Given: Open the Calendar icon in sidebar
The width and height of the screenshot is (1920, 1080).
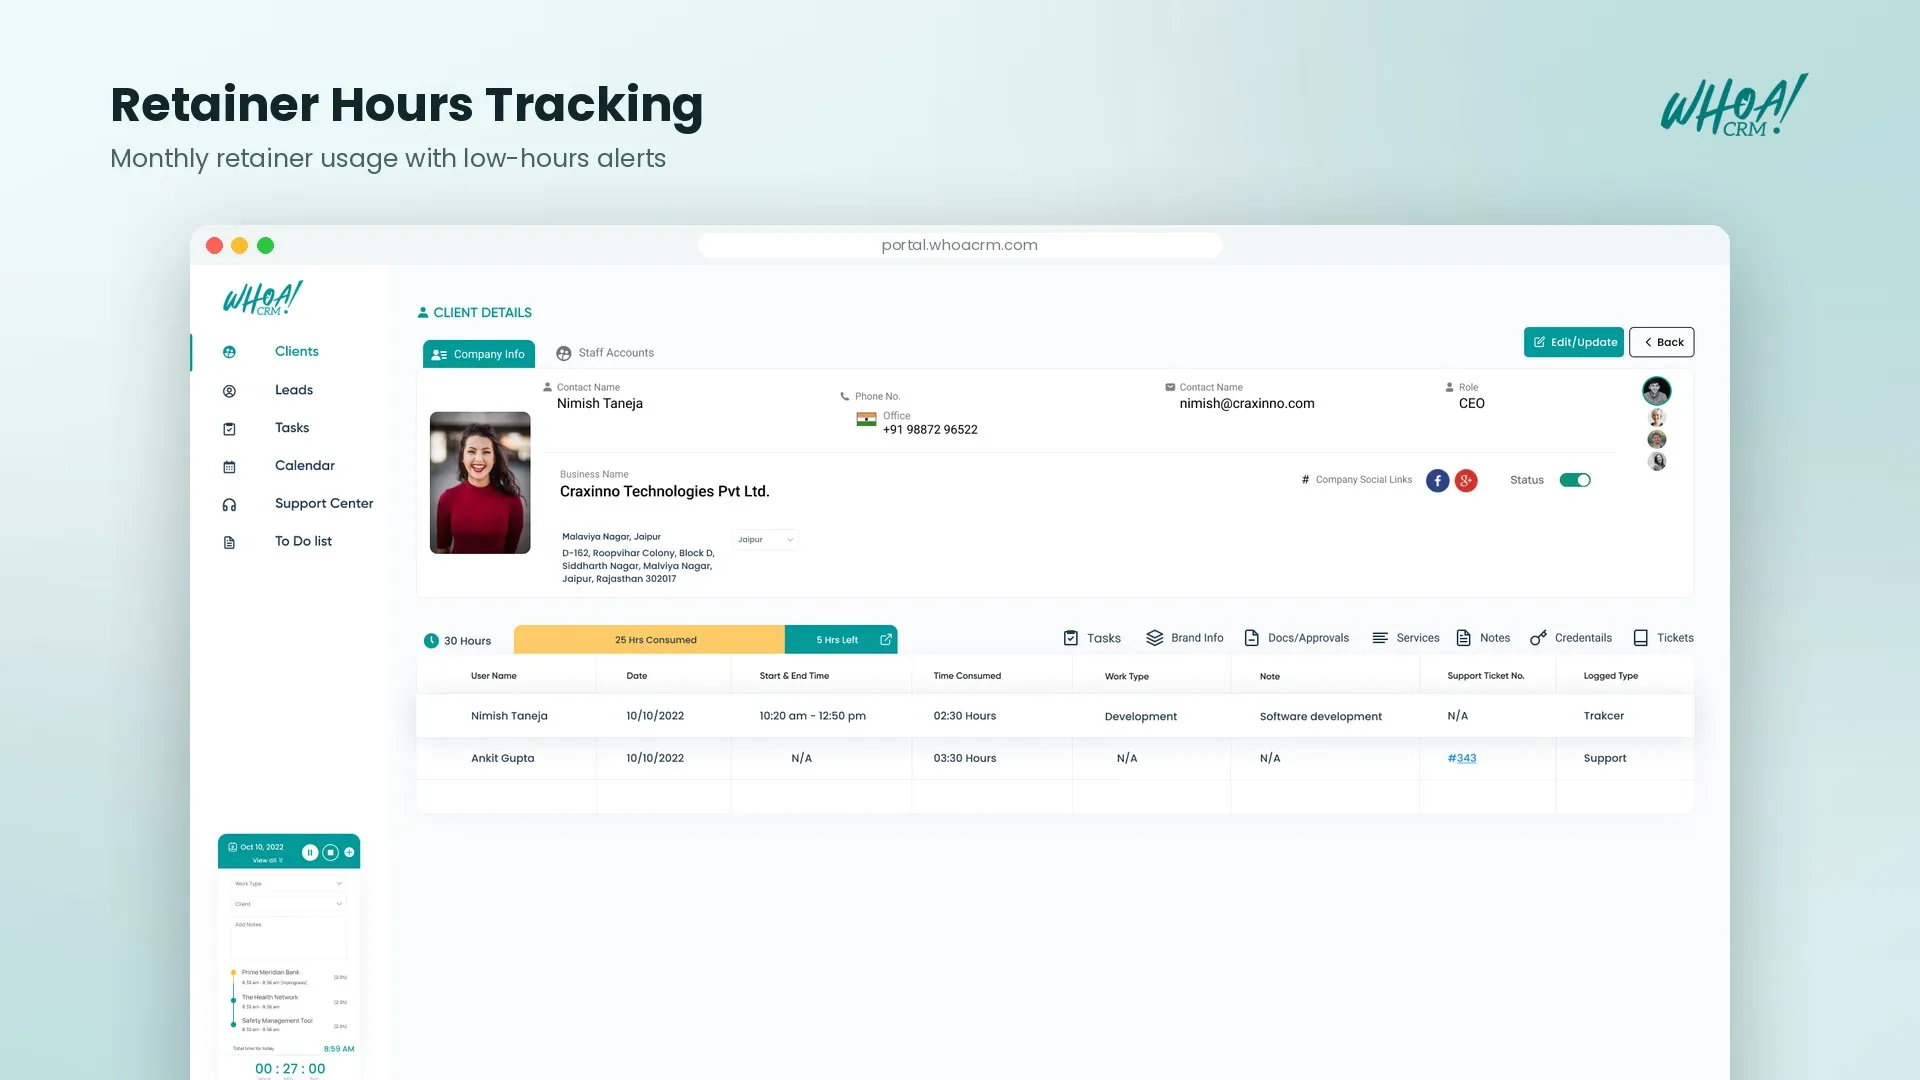Looking at the screenshot, I should (229, 467).
